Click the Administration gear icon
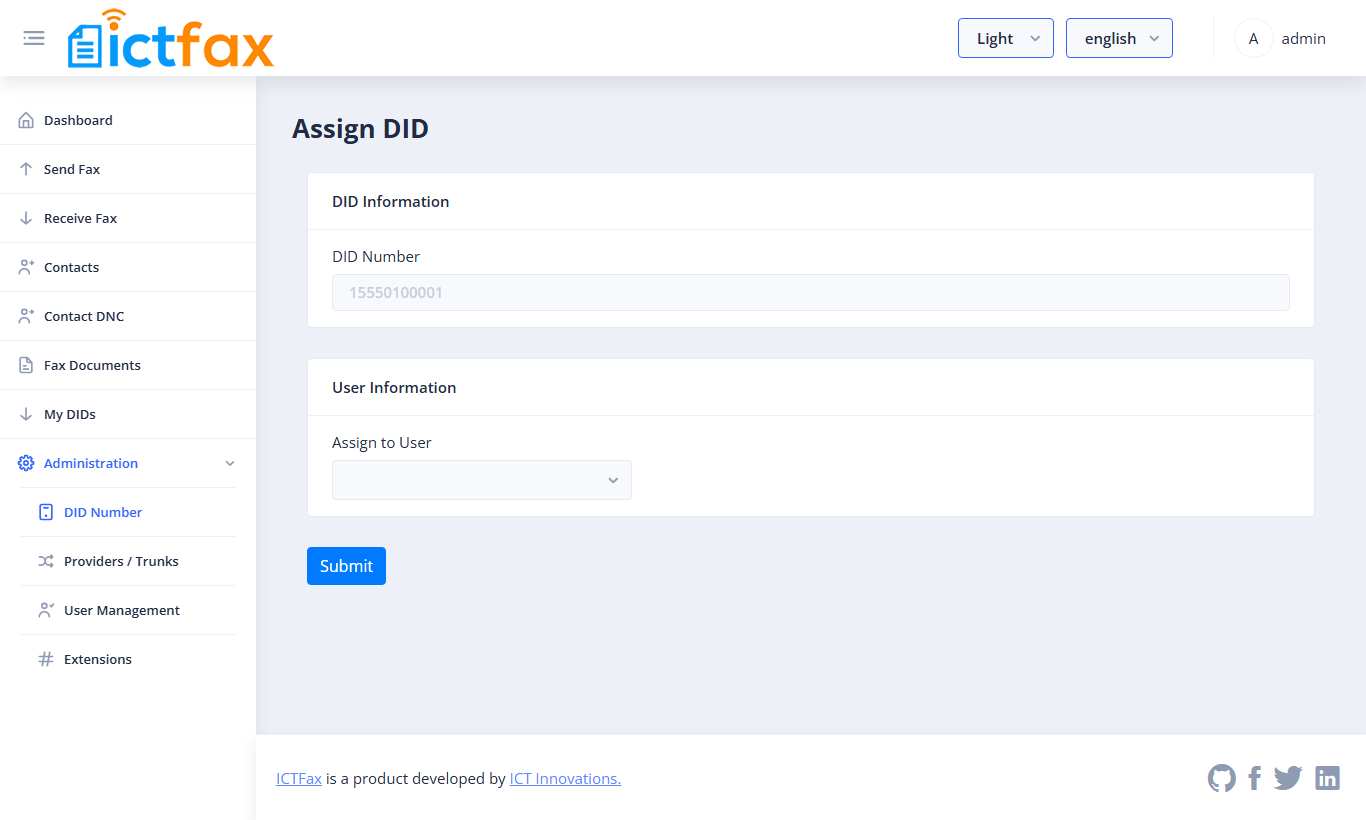Image resolution: width=1366 pixels, height=820 pixels. point(26,463)
